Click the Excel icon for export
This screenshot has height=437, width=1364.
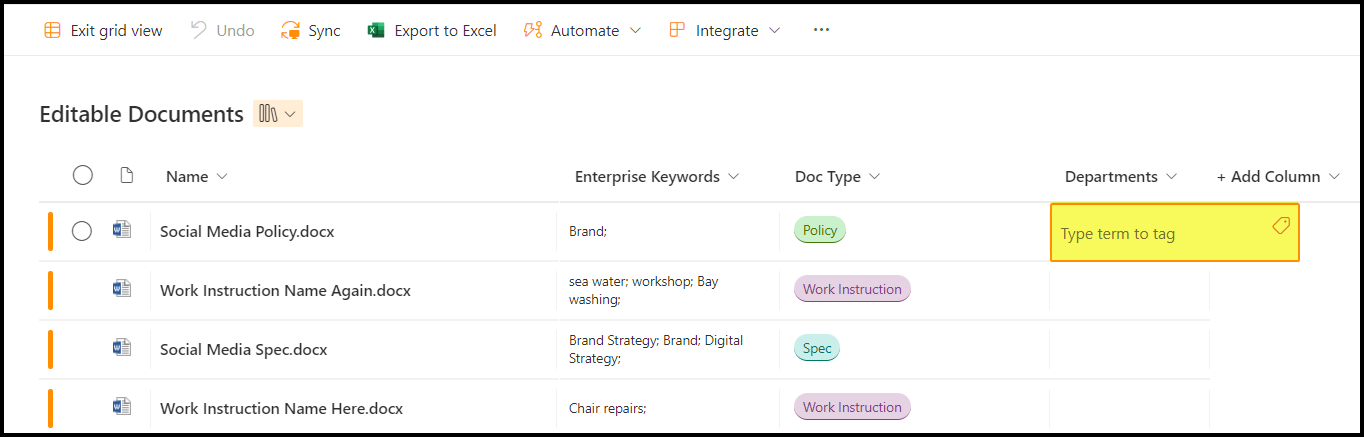(376, 31)
